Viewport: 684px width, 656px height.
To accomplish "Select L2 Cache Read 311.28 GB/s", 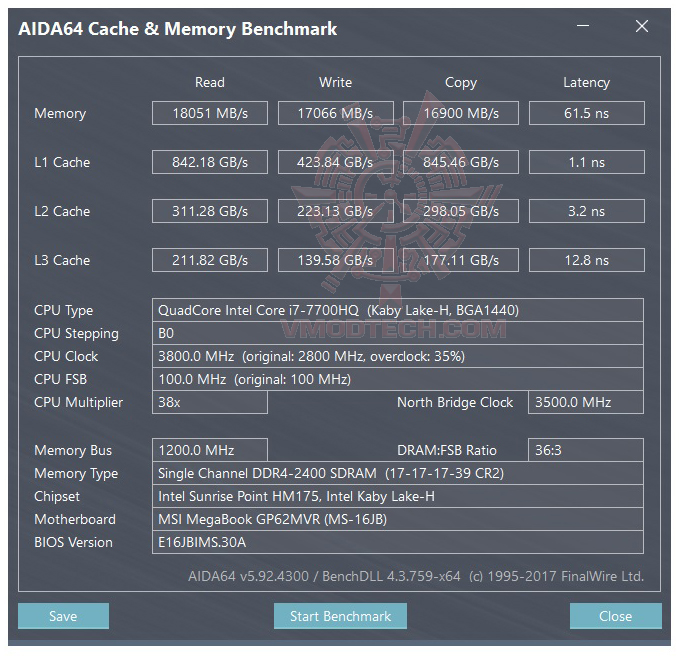I will (x=210, y=211).
